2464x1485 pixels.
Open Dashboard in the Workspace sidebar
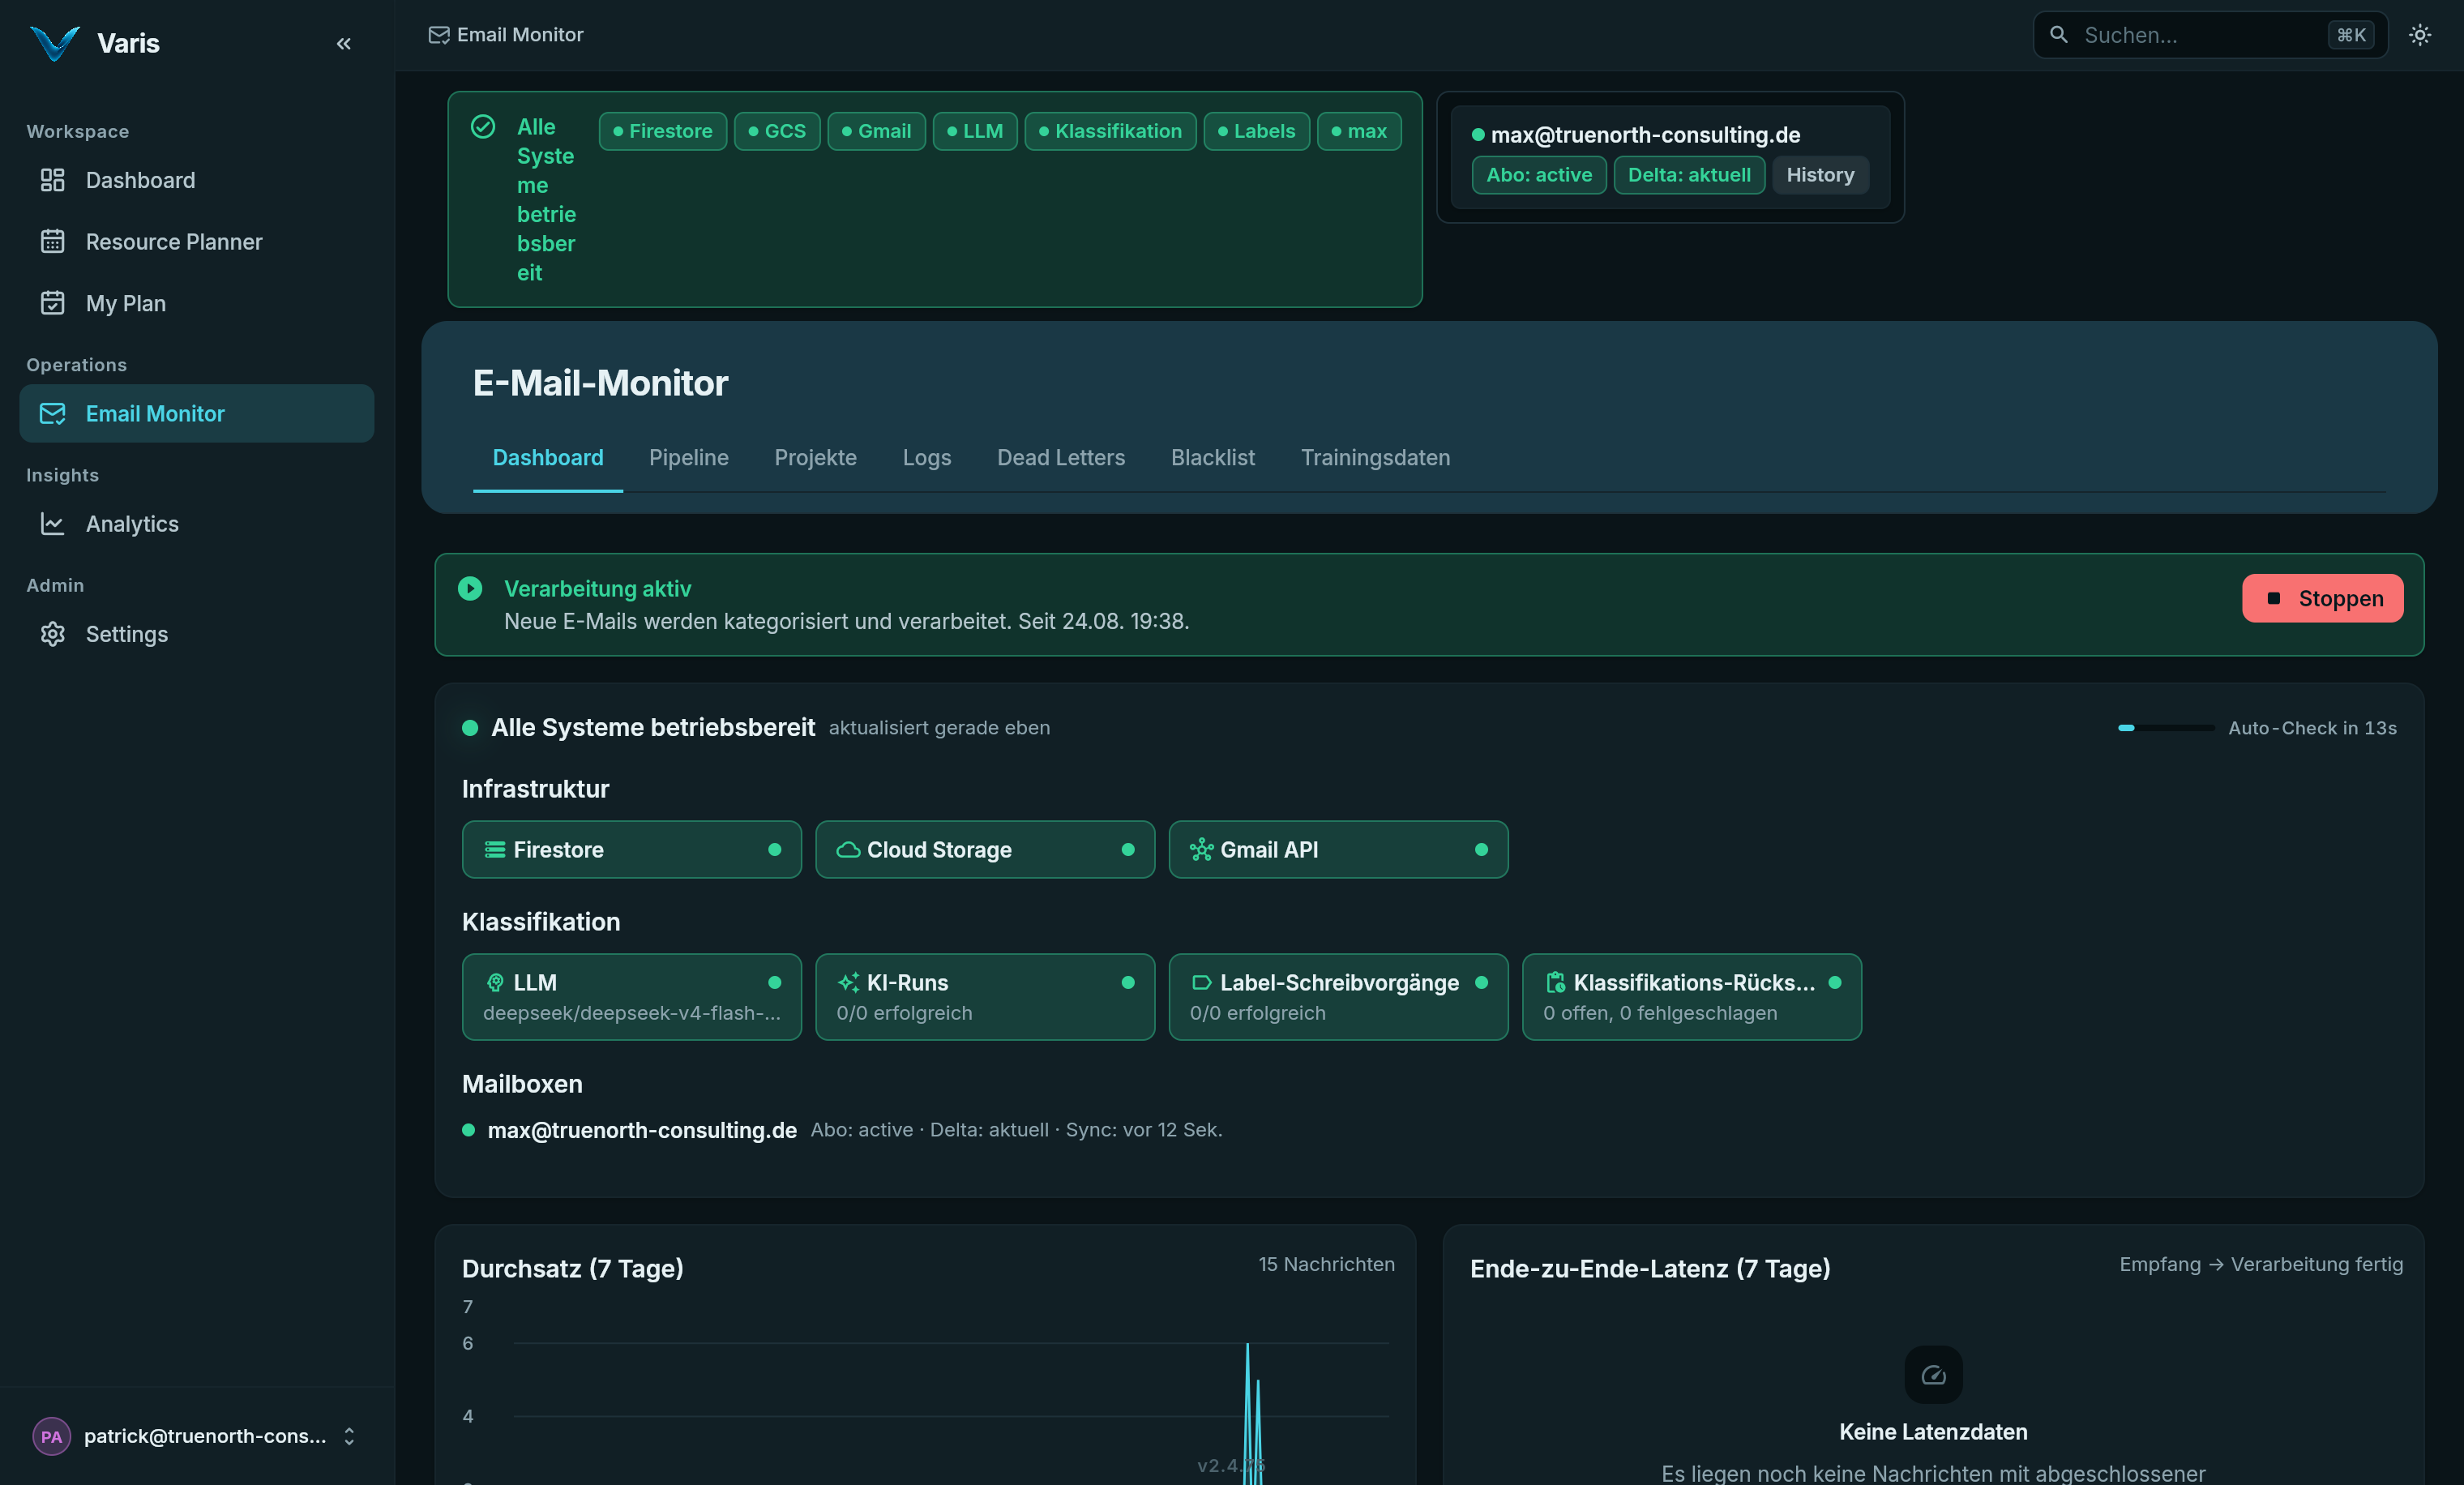[x=197, y=180]
